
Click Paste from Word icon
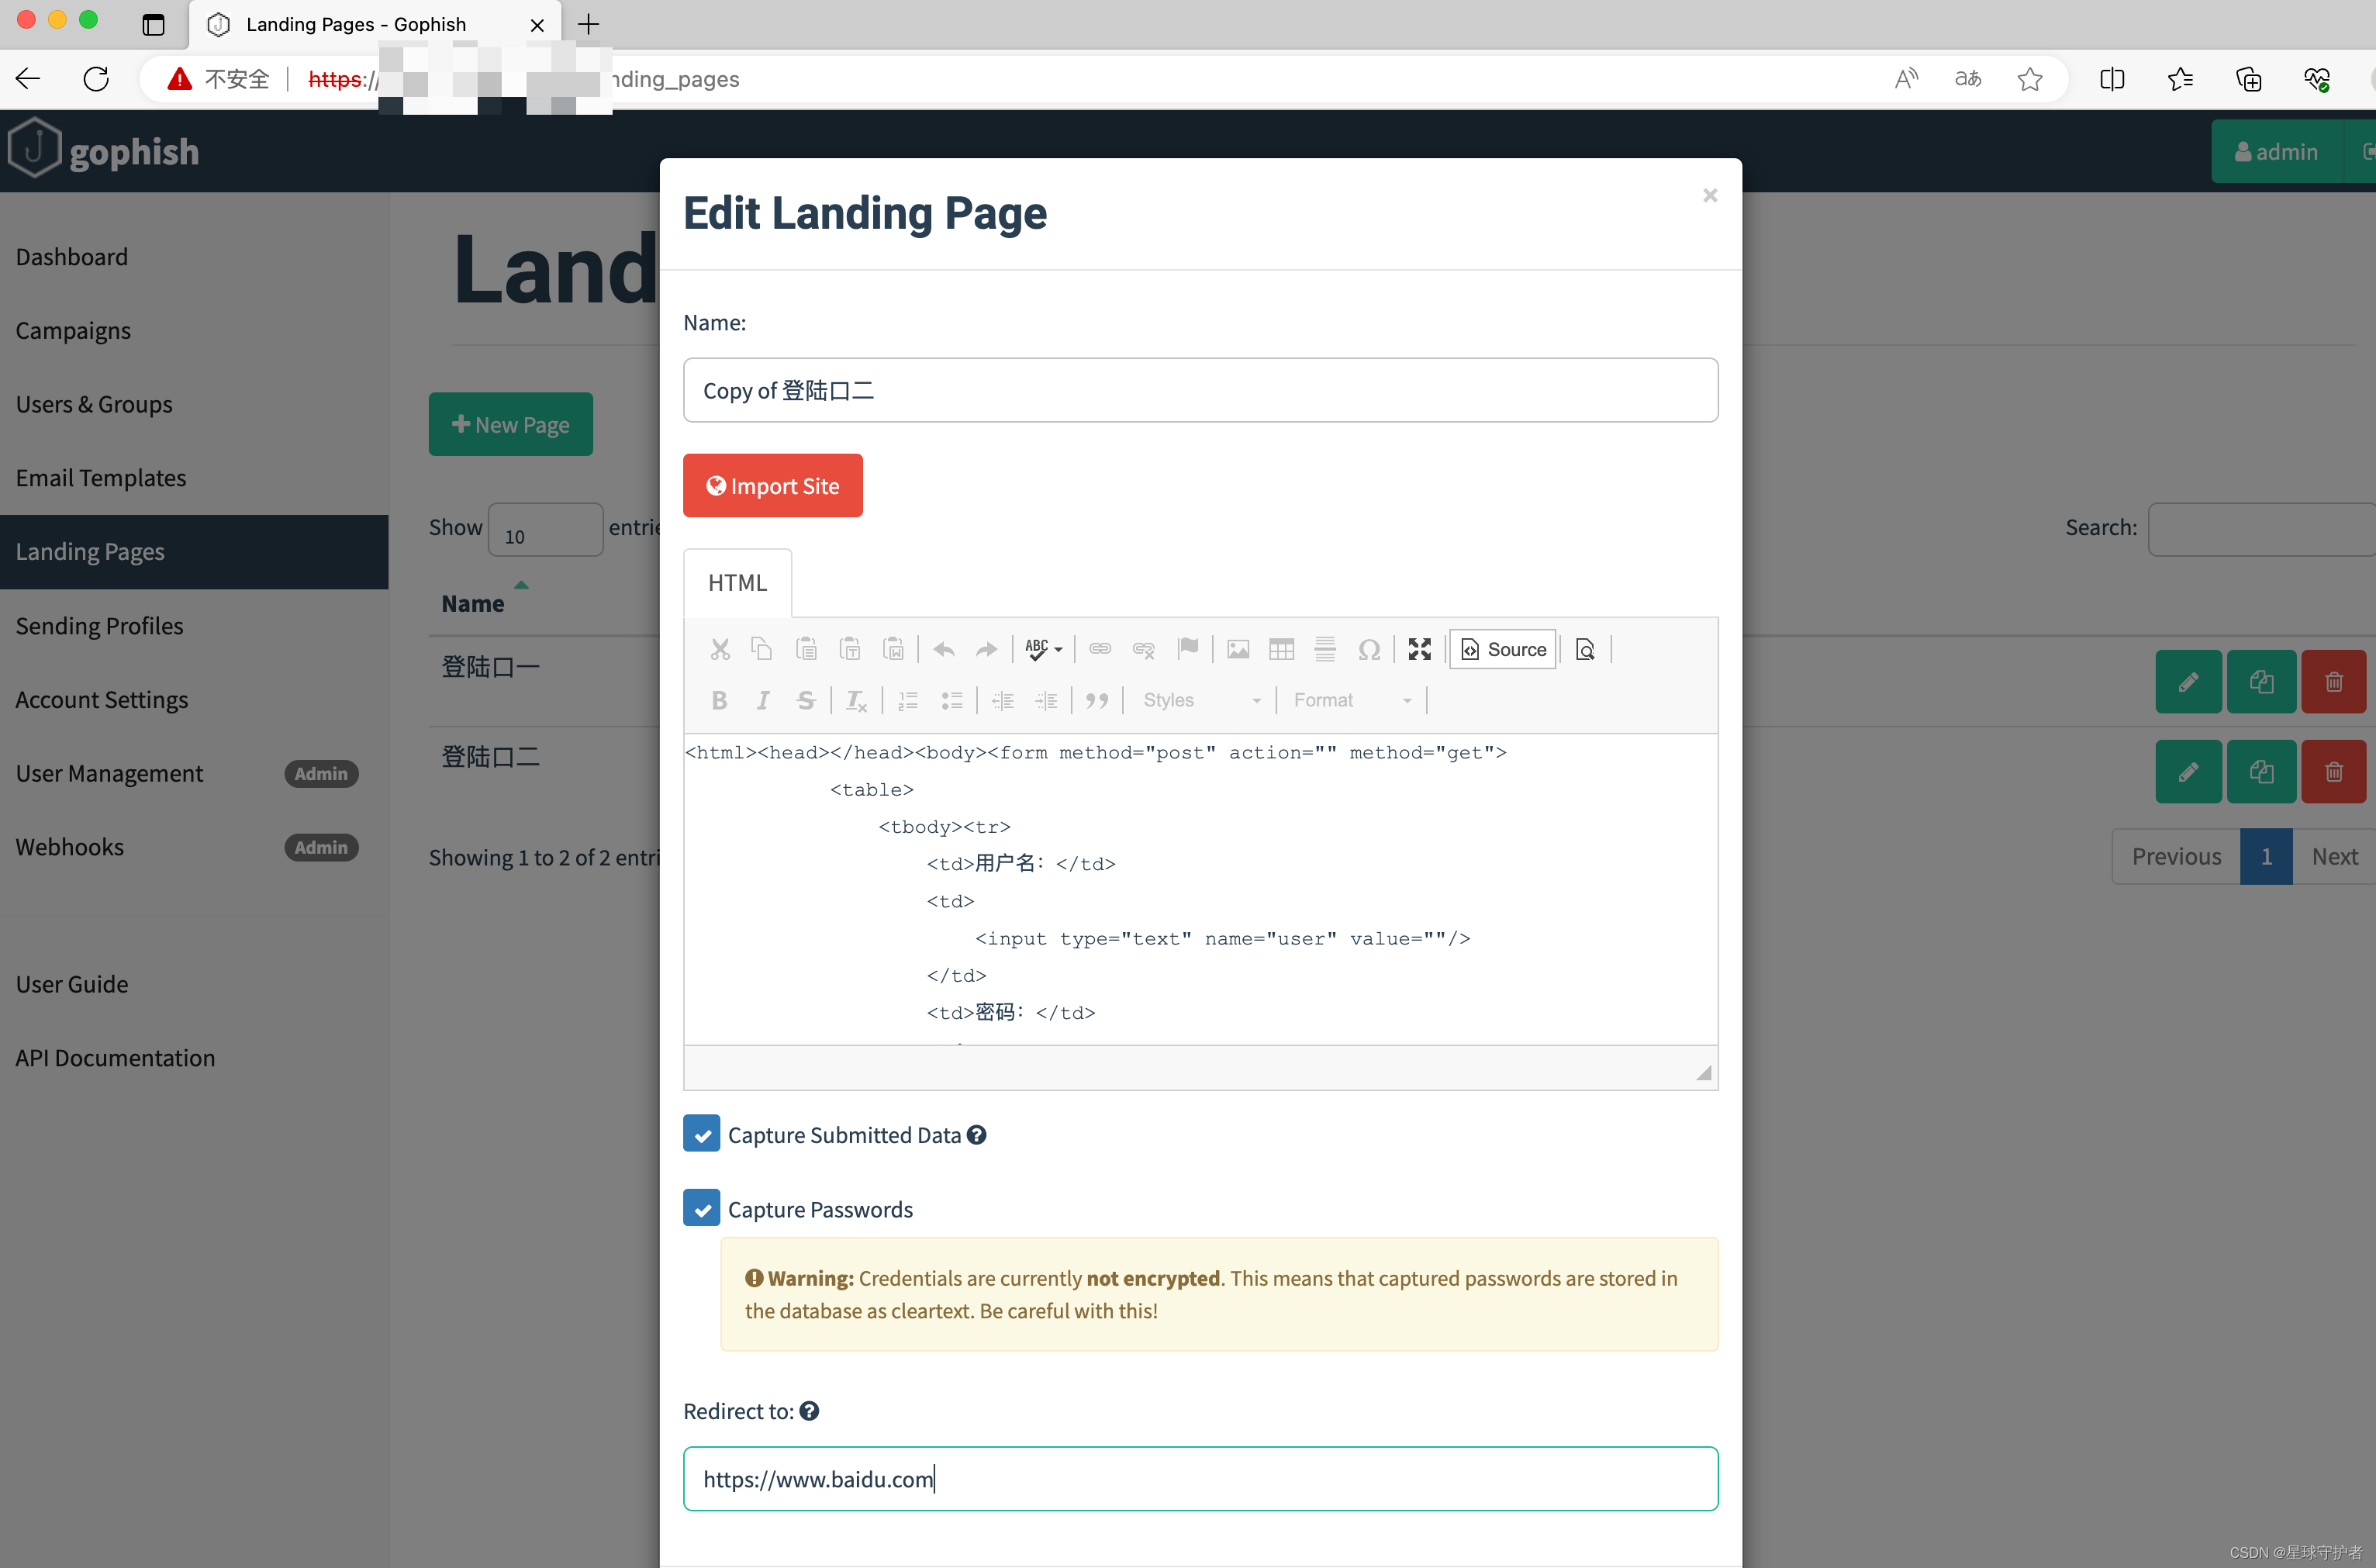point(894,650)
